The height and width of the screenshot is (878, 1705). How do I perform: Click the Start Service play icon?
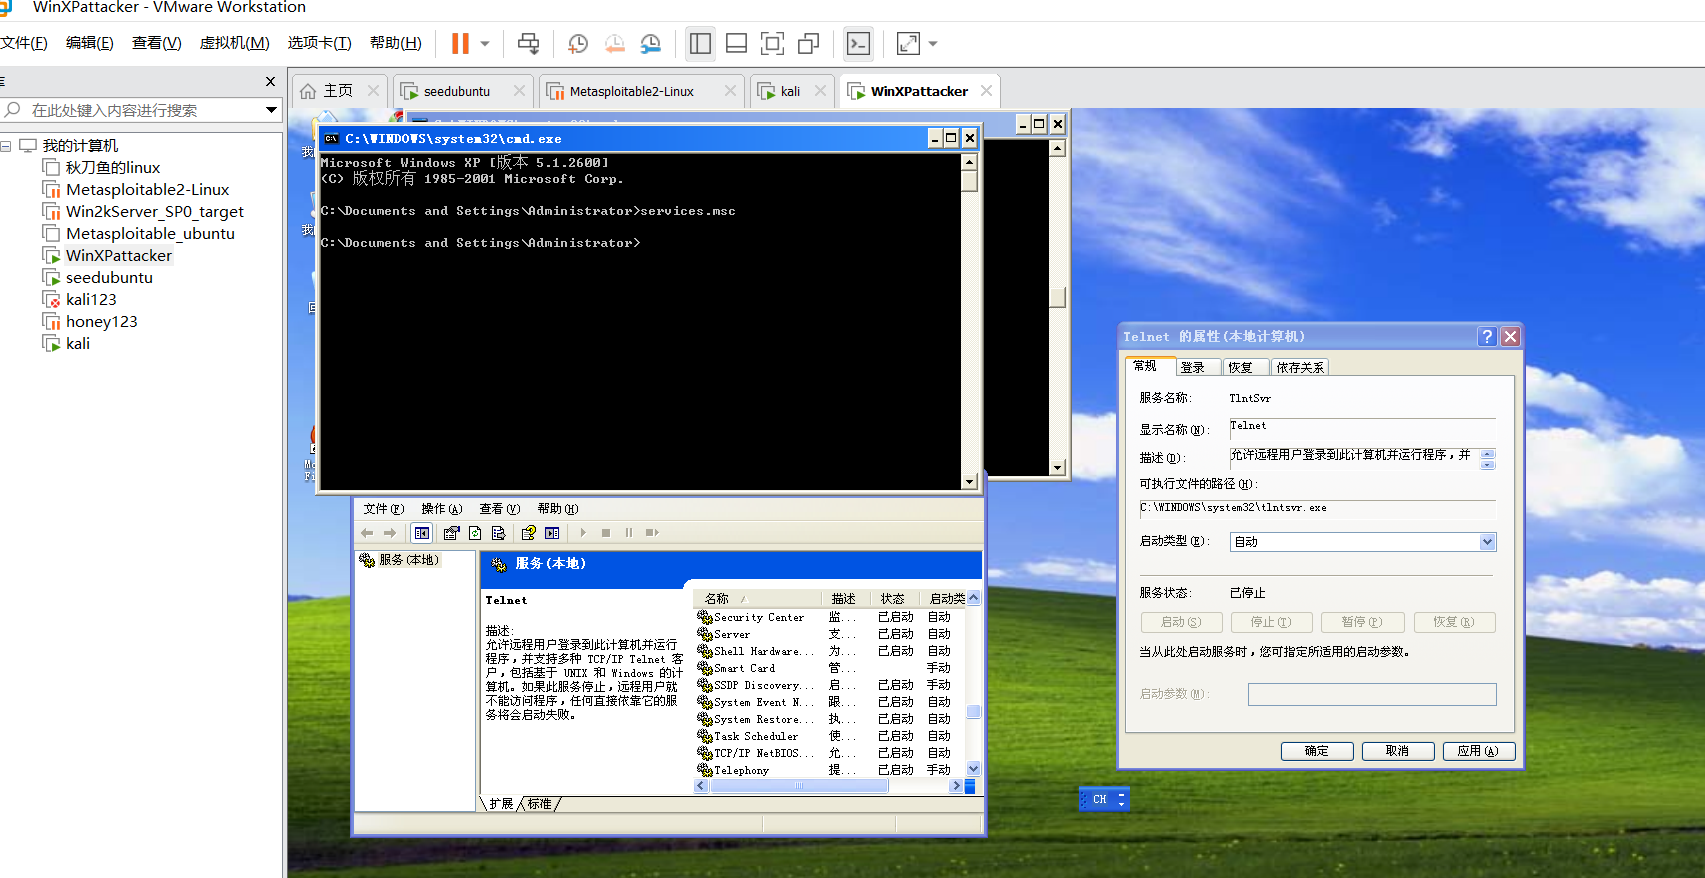[x=583, y=533]
